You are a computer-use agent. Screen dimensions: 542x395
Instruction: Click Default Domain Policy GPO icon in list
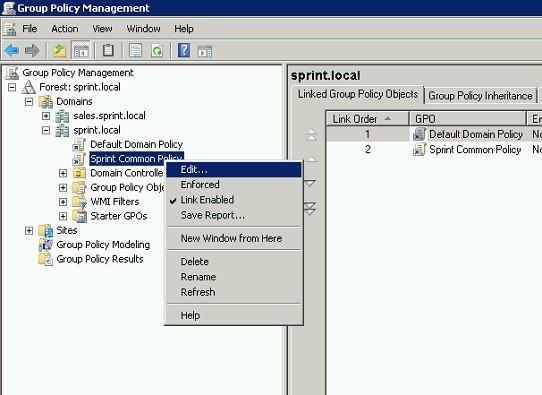[x=420, y=134]
